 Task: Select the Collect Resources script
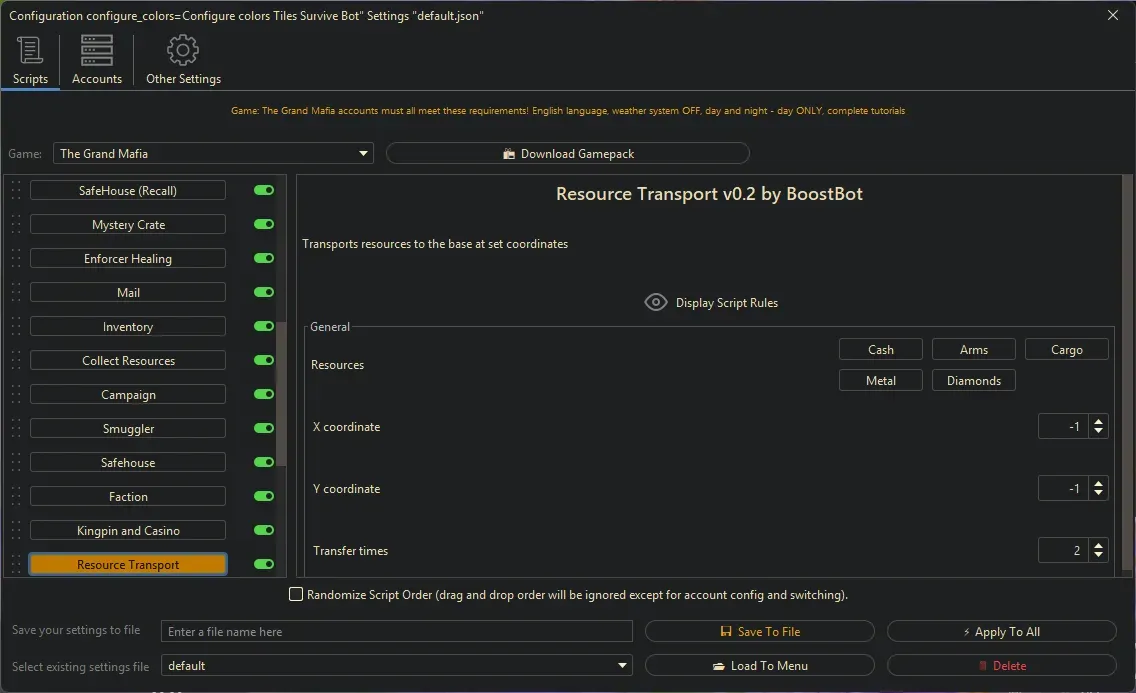coord(128,361)
